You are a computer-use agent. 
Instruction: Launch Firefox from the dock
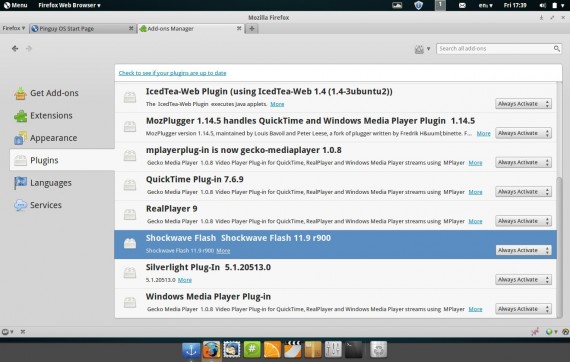click(x=211, y=350)
